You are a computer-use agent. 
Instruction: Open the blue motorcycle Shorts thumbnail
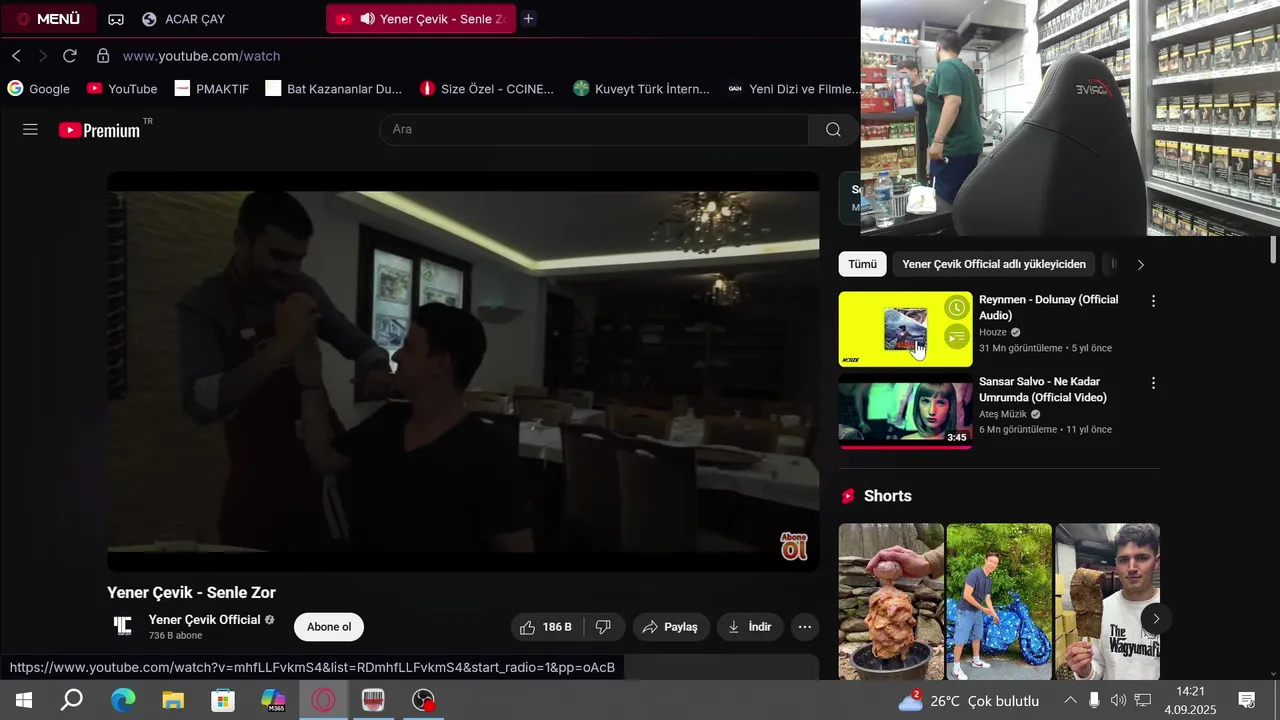point(999,602)
